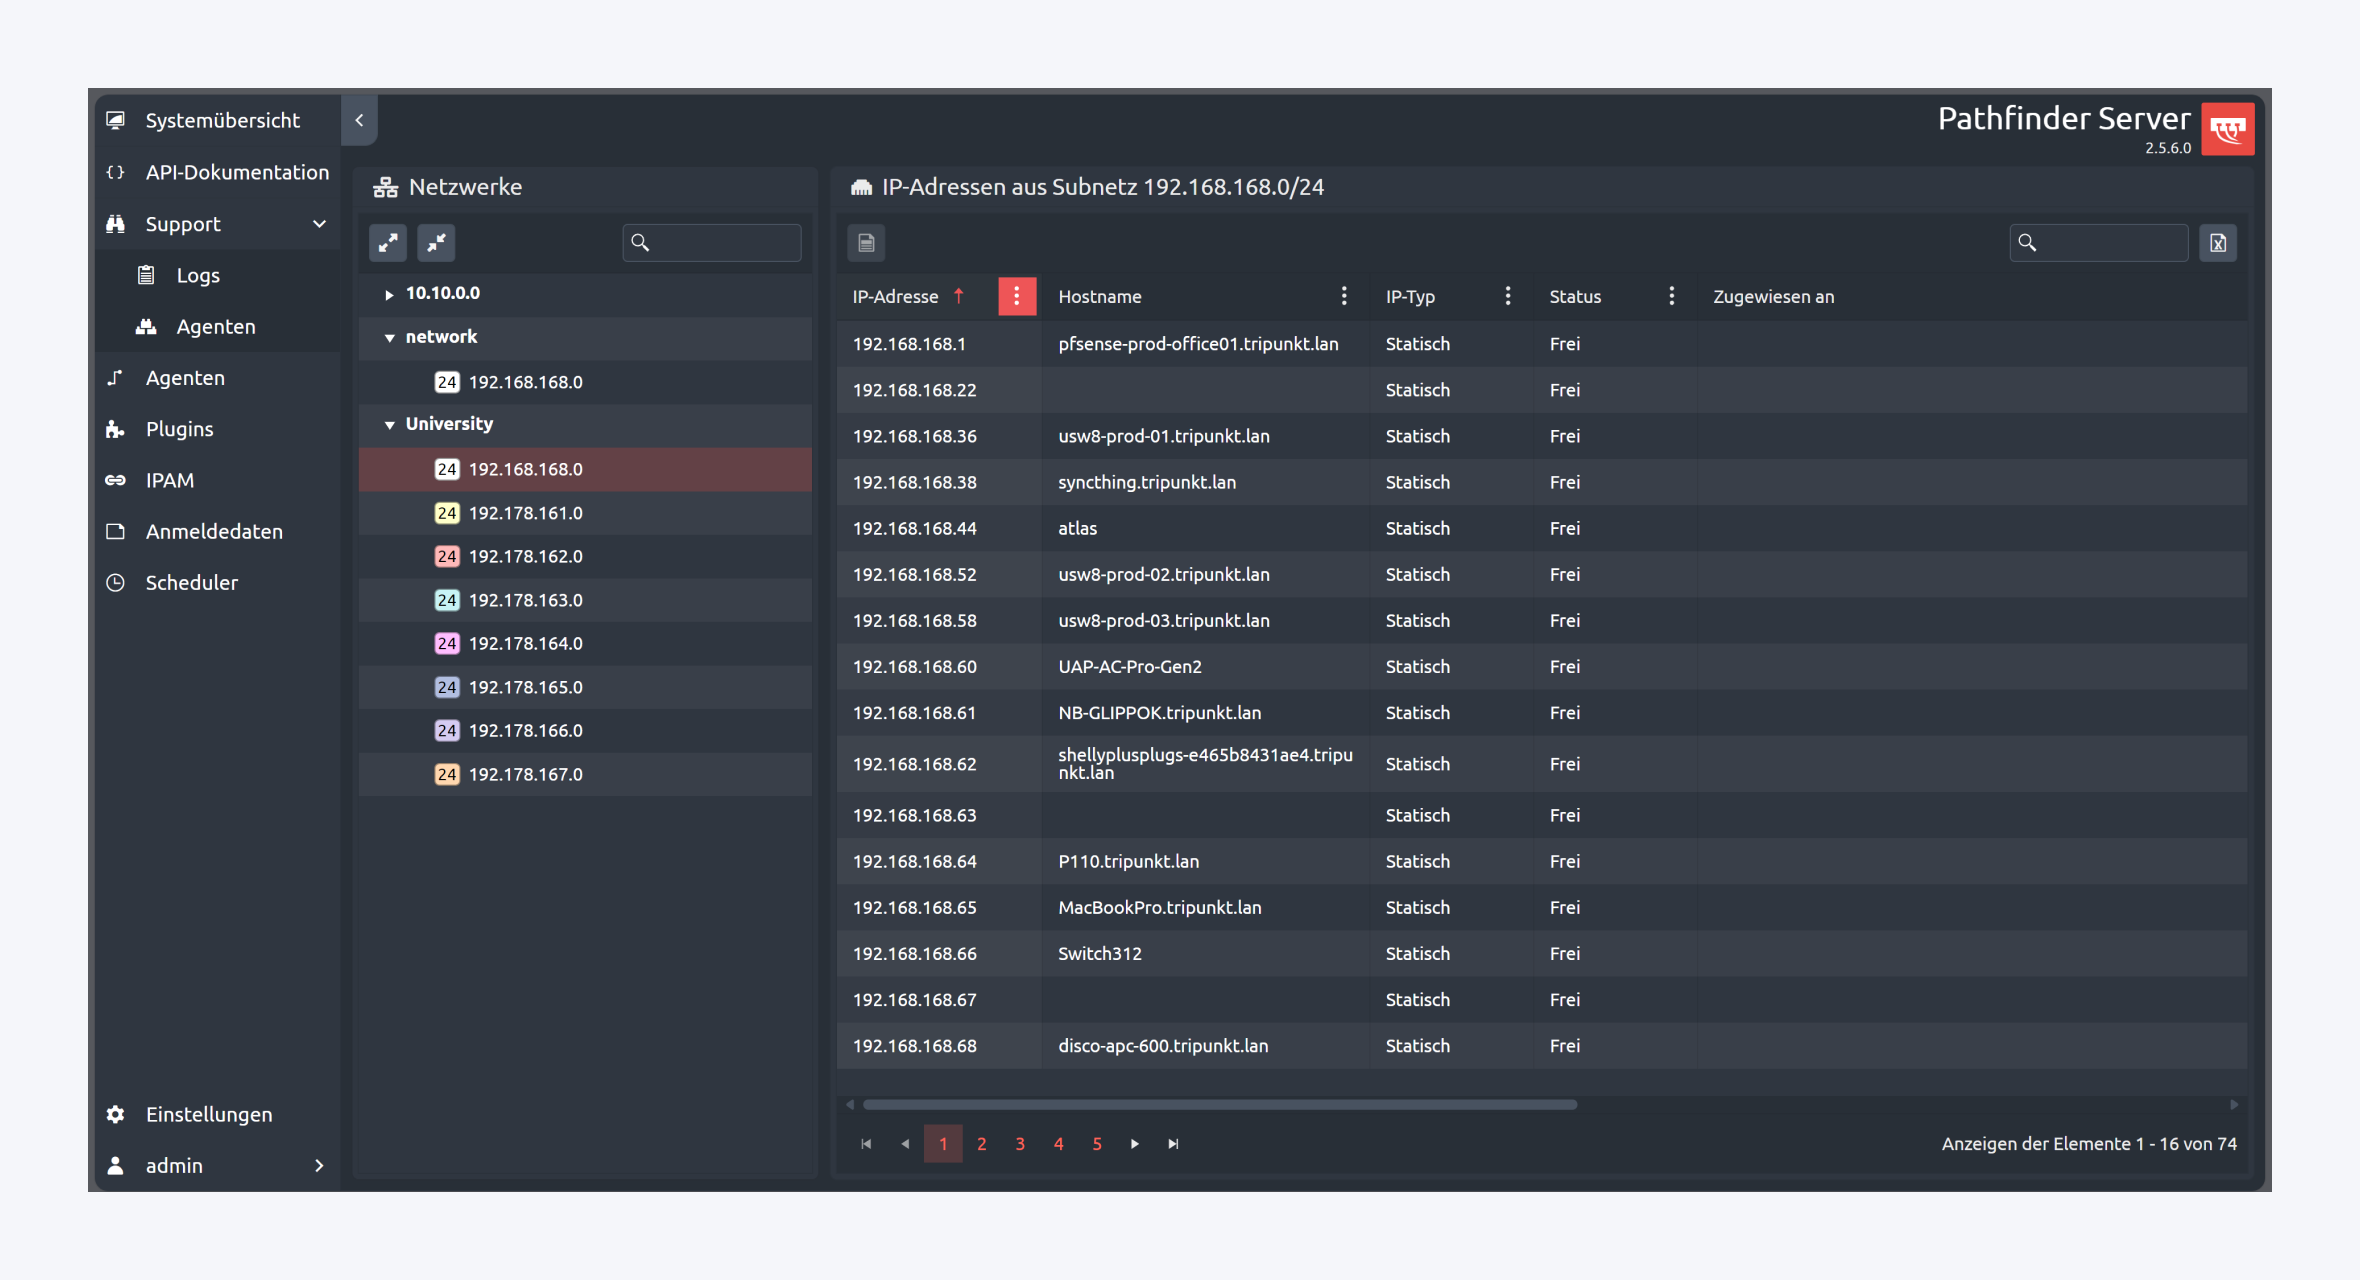Viewport: 2360px width, 1280px height.
Task: Collapse the Support menu section
Action: pos(319,224)
